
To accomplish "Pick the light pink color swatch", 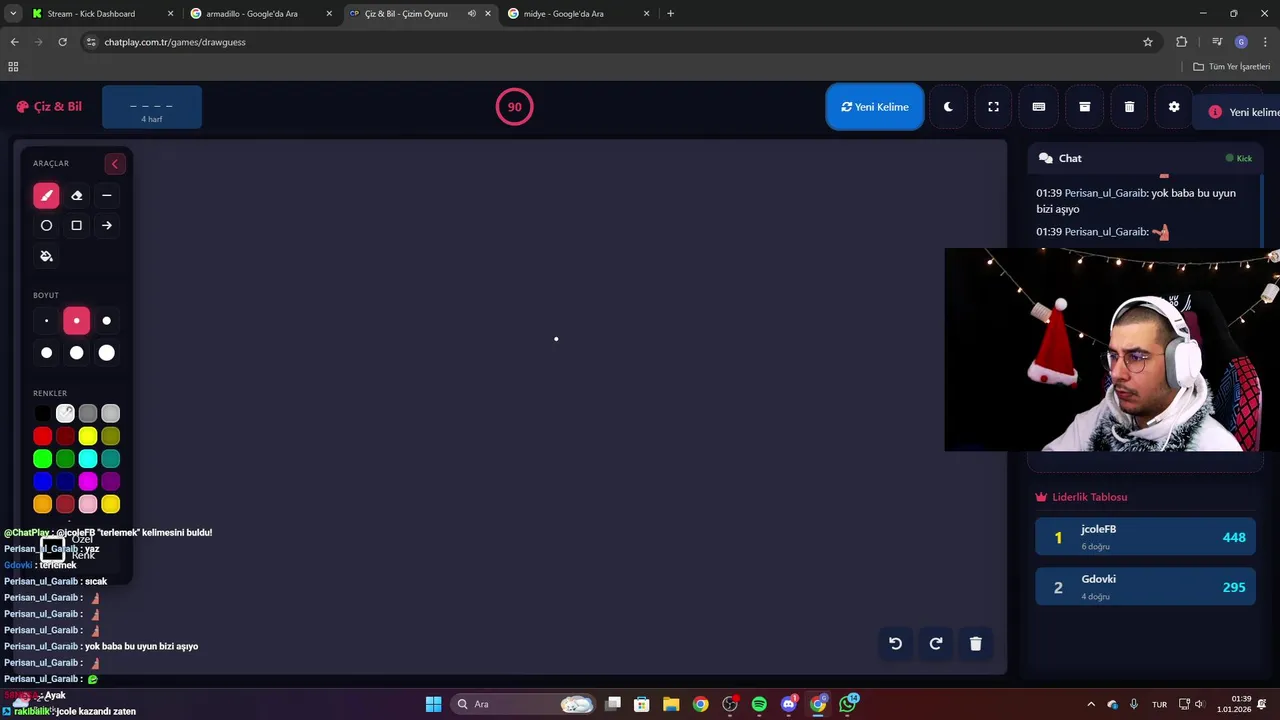I will point(88,505).
